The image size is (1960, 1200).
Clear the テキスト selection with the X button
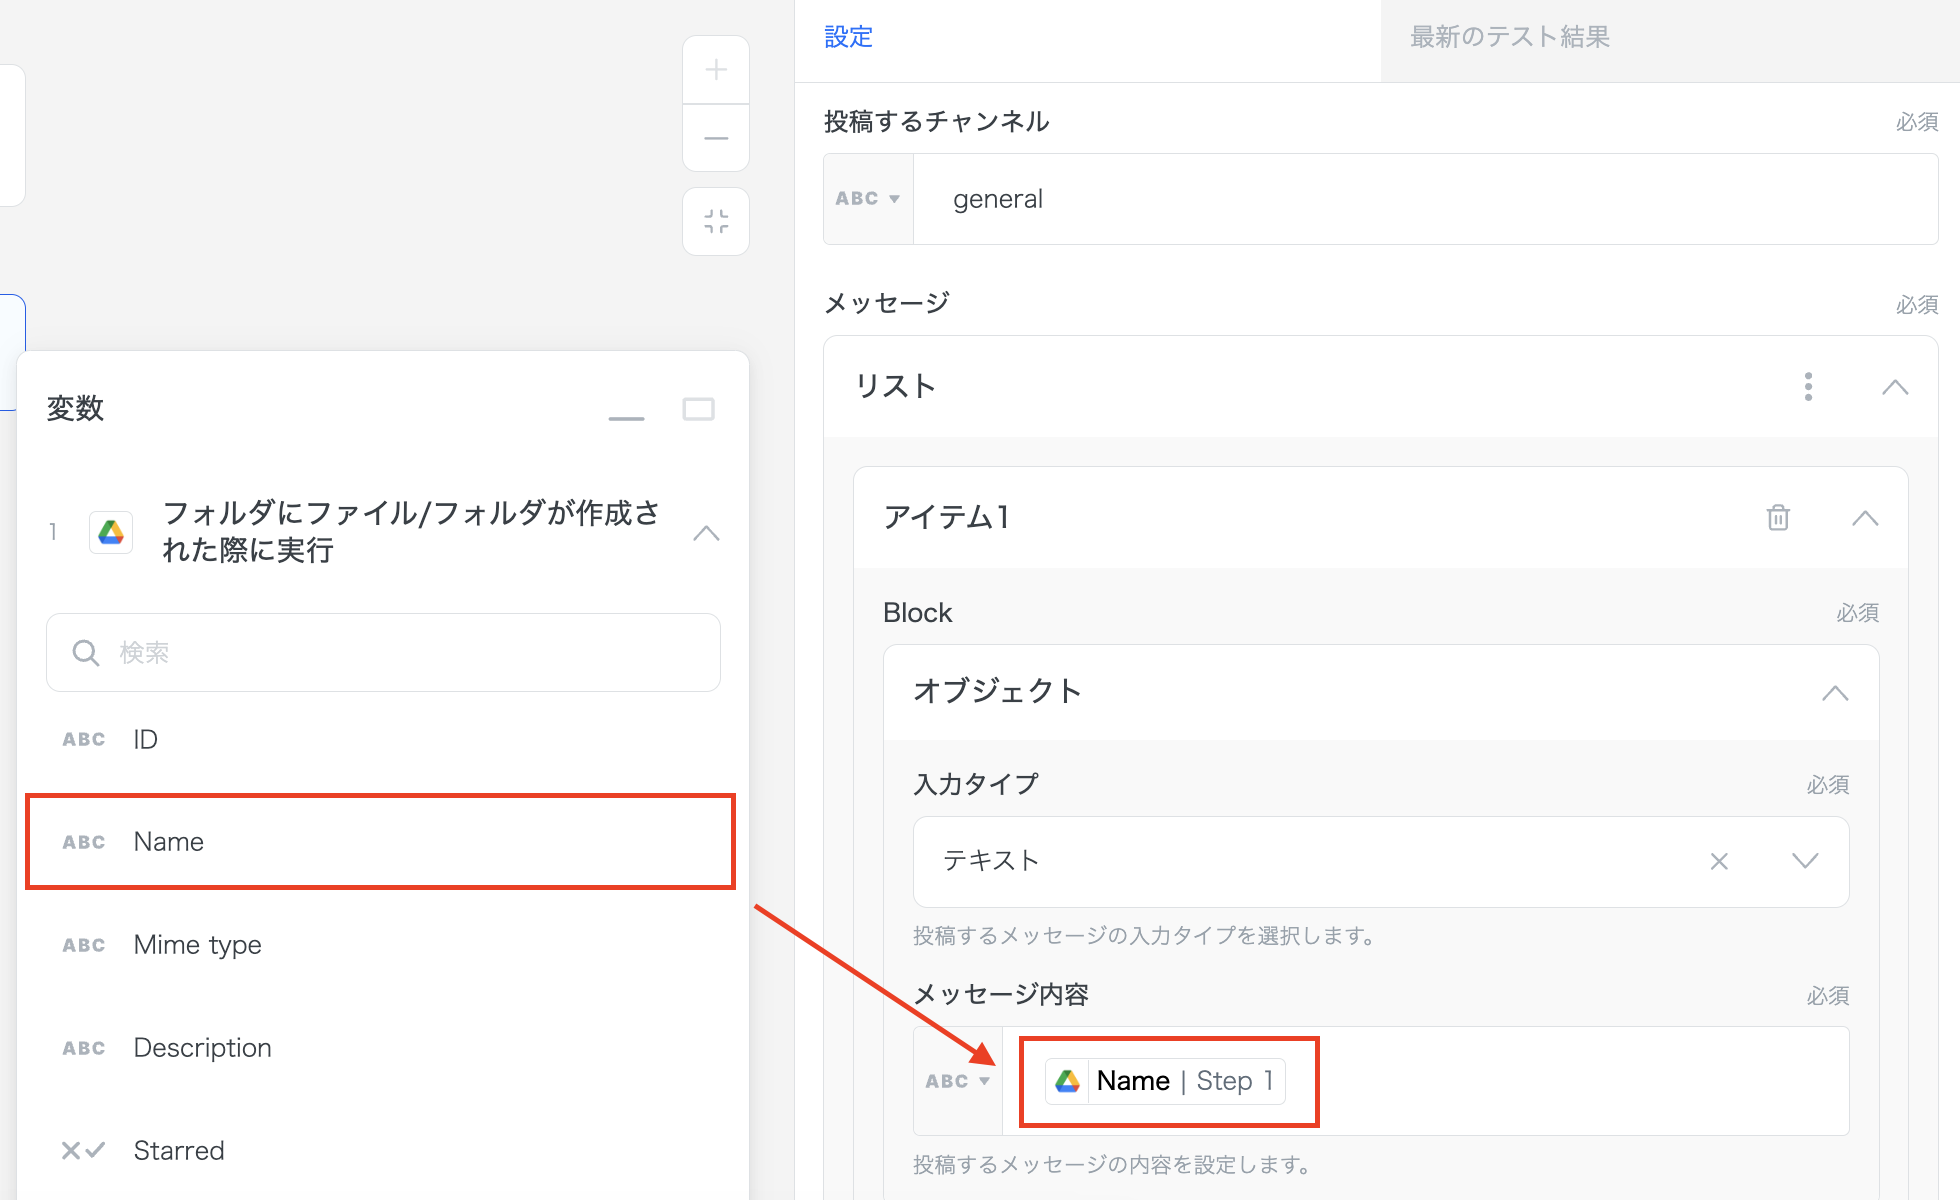[x=1719, y=861]
